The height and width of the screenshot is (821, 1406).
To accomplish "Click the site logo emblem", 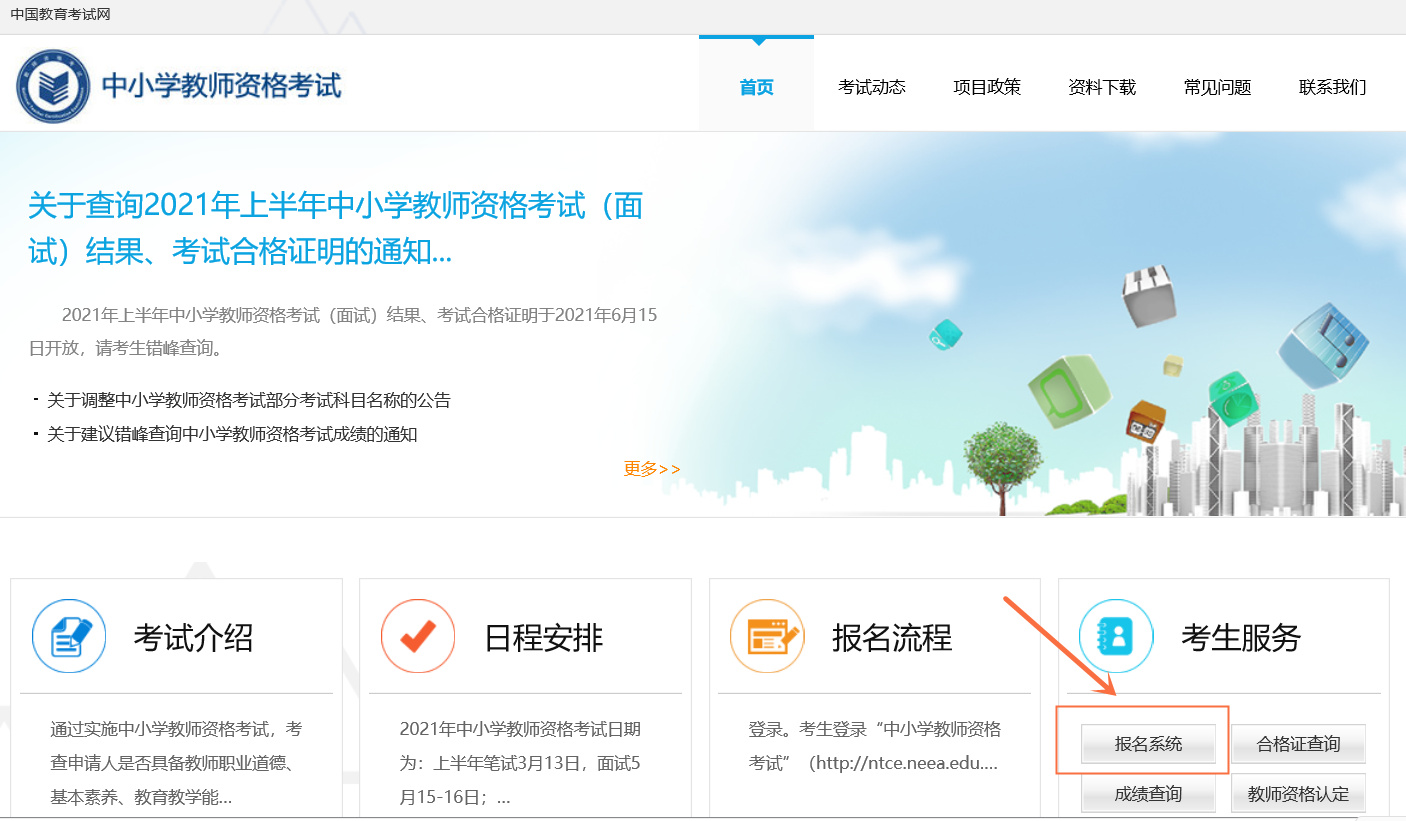I will [x=52, y=86].
